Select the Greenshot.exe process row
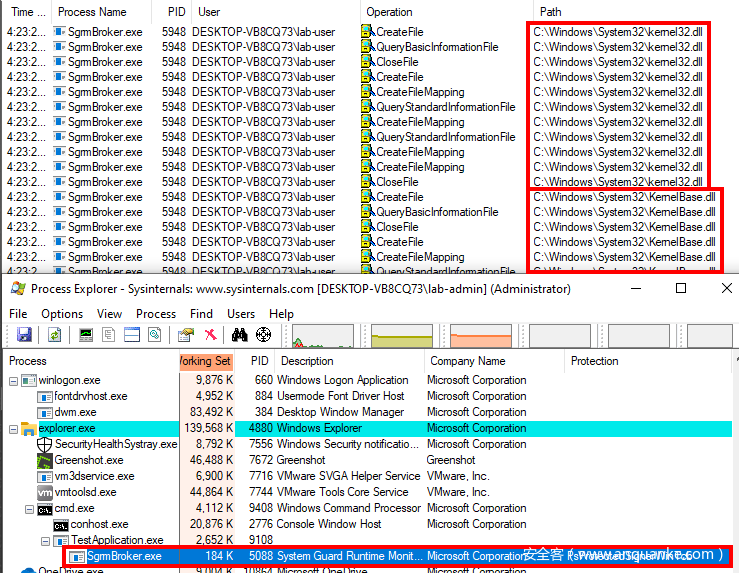This screenshot has height=573, width=739. tap(368, 460)
